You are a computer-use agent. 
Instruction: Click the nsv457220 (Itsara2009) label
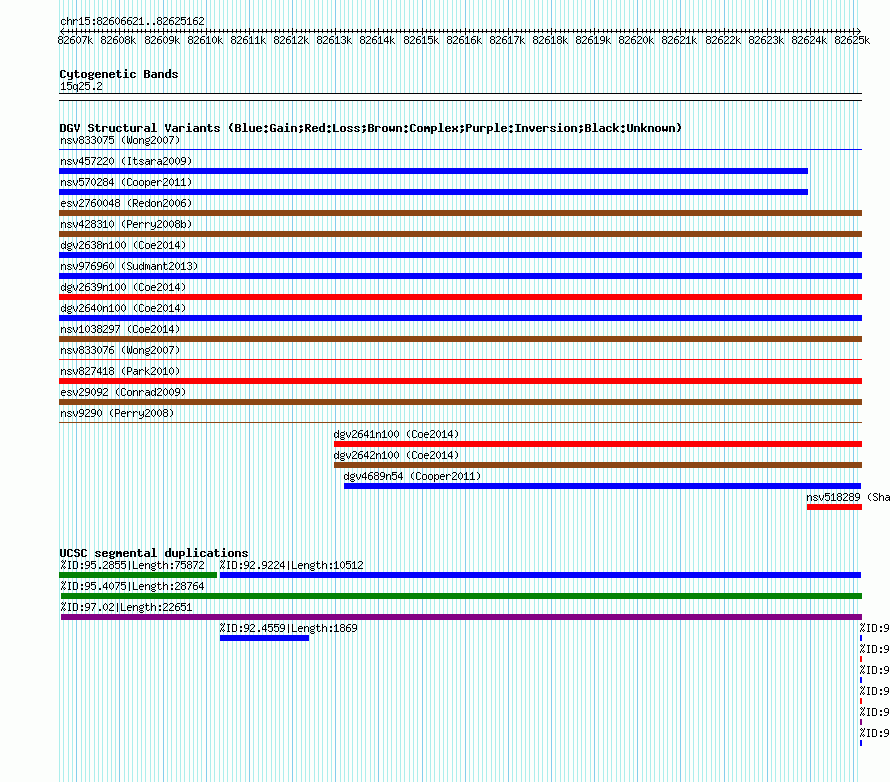pos(126,161)
